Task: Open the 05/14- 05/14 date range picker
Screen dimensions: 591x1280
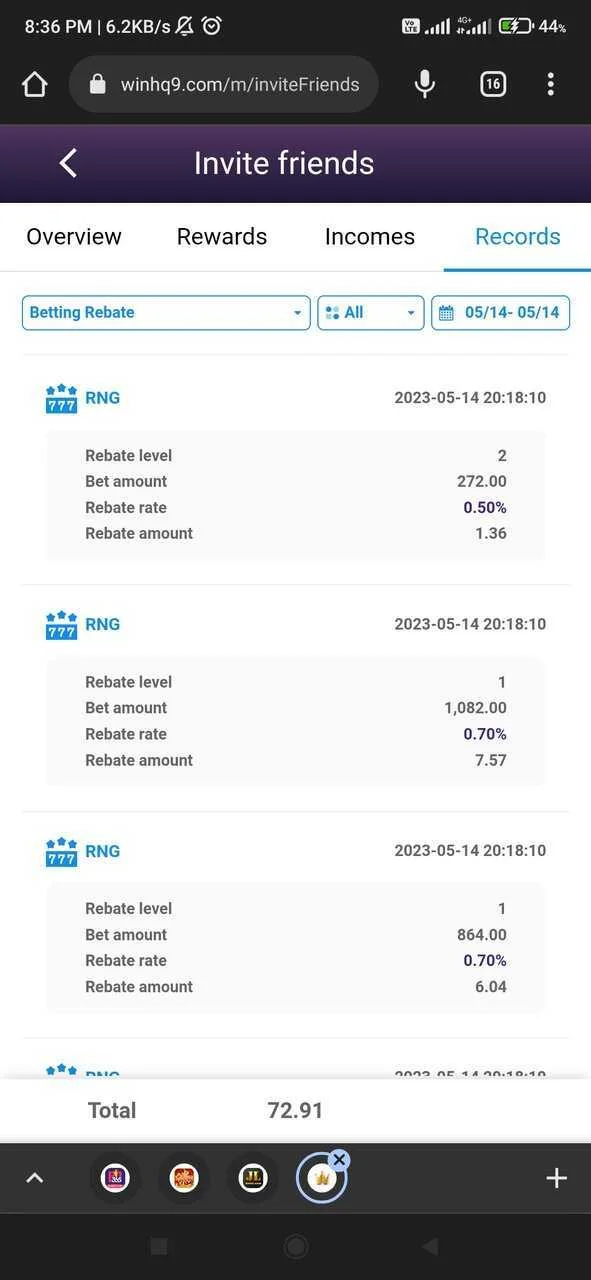Action: point(501,313)
